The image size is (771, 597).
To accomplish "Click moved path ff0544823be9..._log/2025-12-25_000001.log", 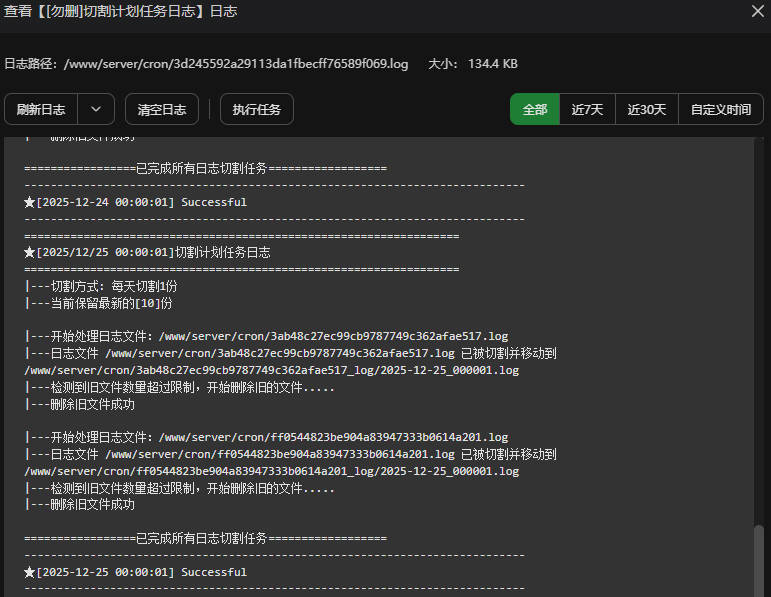I will pyautogui.click(x=272, y=471).
